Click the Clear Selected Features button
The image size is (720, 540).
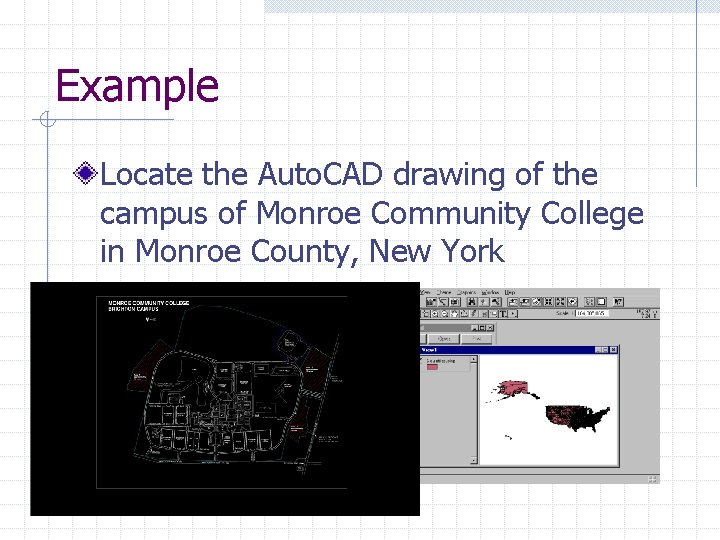click(602, 302)
